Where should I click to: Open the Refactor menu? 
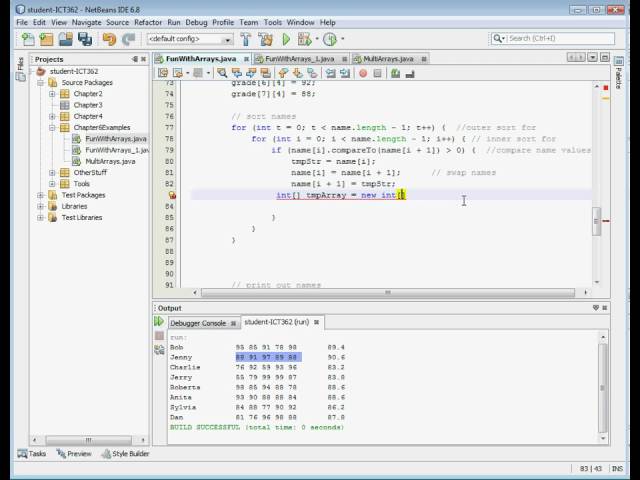[148, 22]
